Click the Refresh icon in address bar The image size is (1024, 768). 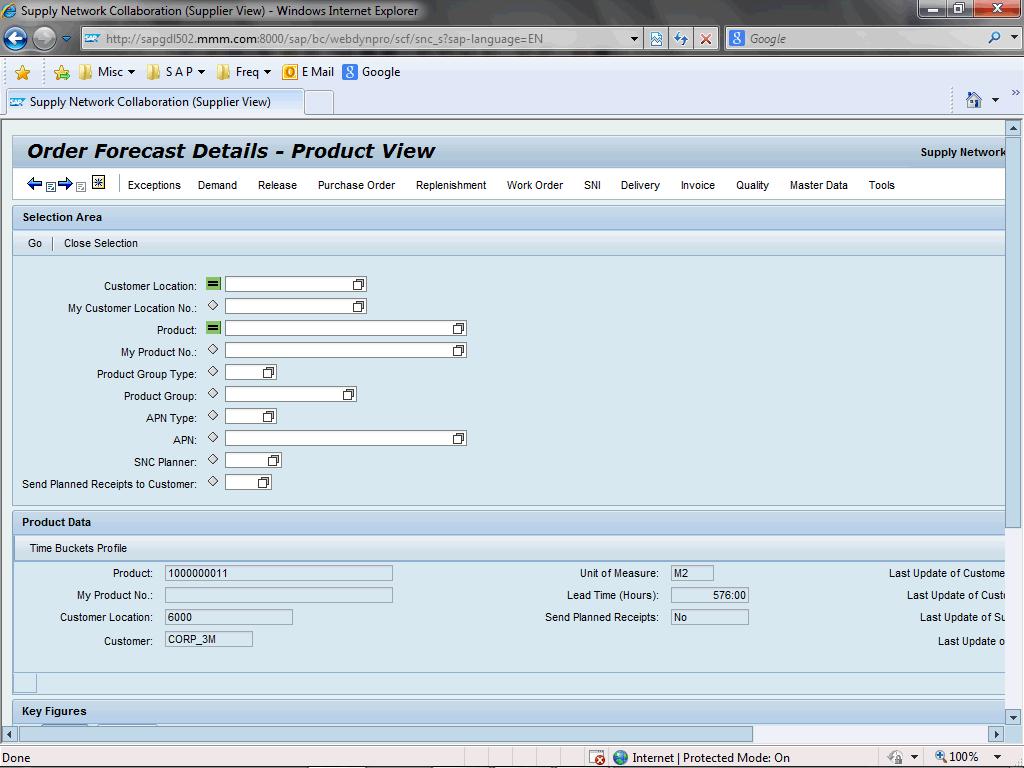point(681,39)
